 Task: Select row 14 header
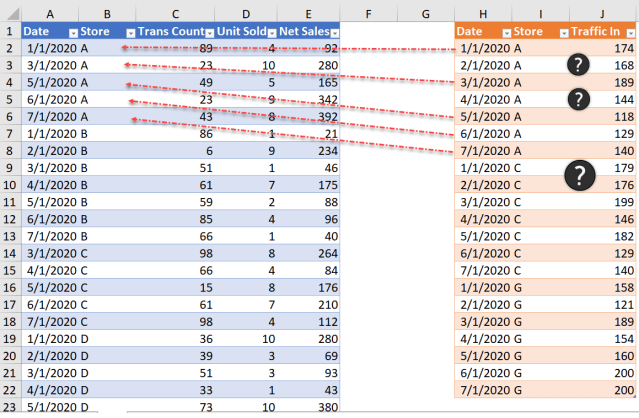[10, 253]
